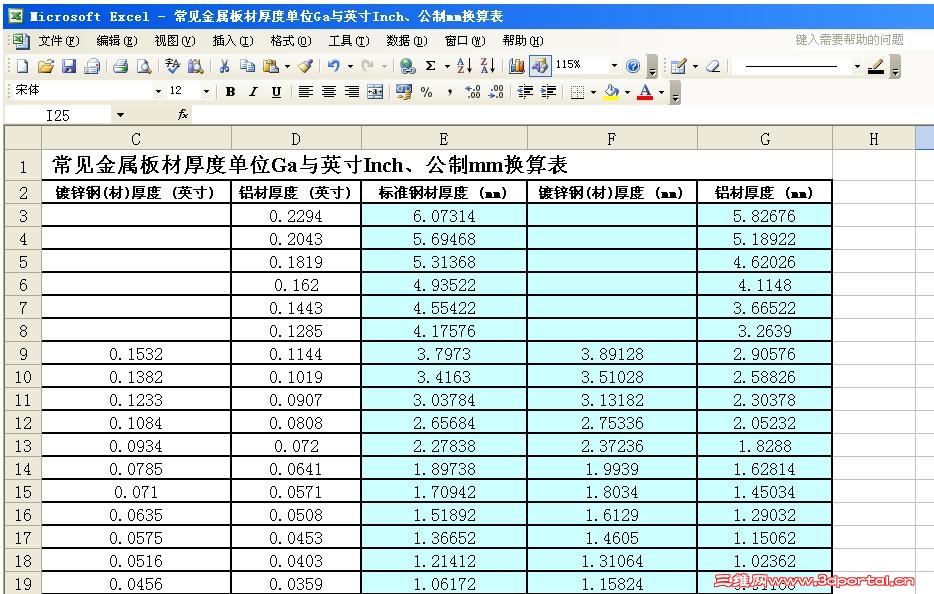This screenshot has height=594, width=934.
Task: Increase the indent
Action: point(548,92)
